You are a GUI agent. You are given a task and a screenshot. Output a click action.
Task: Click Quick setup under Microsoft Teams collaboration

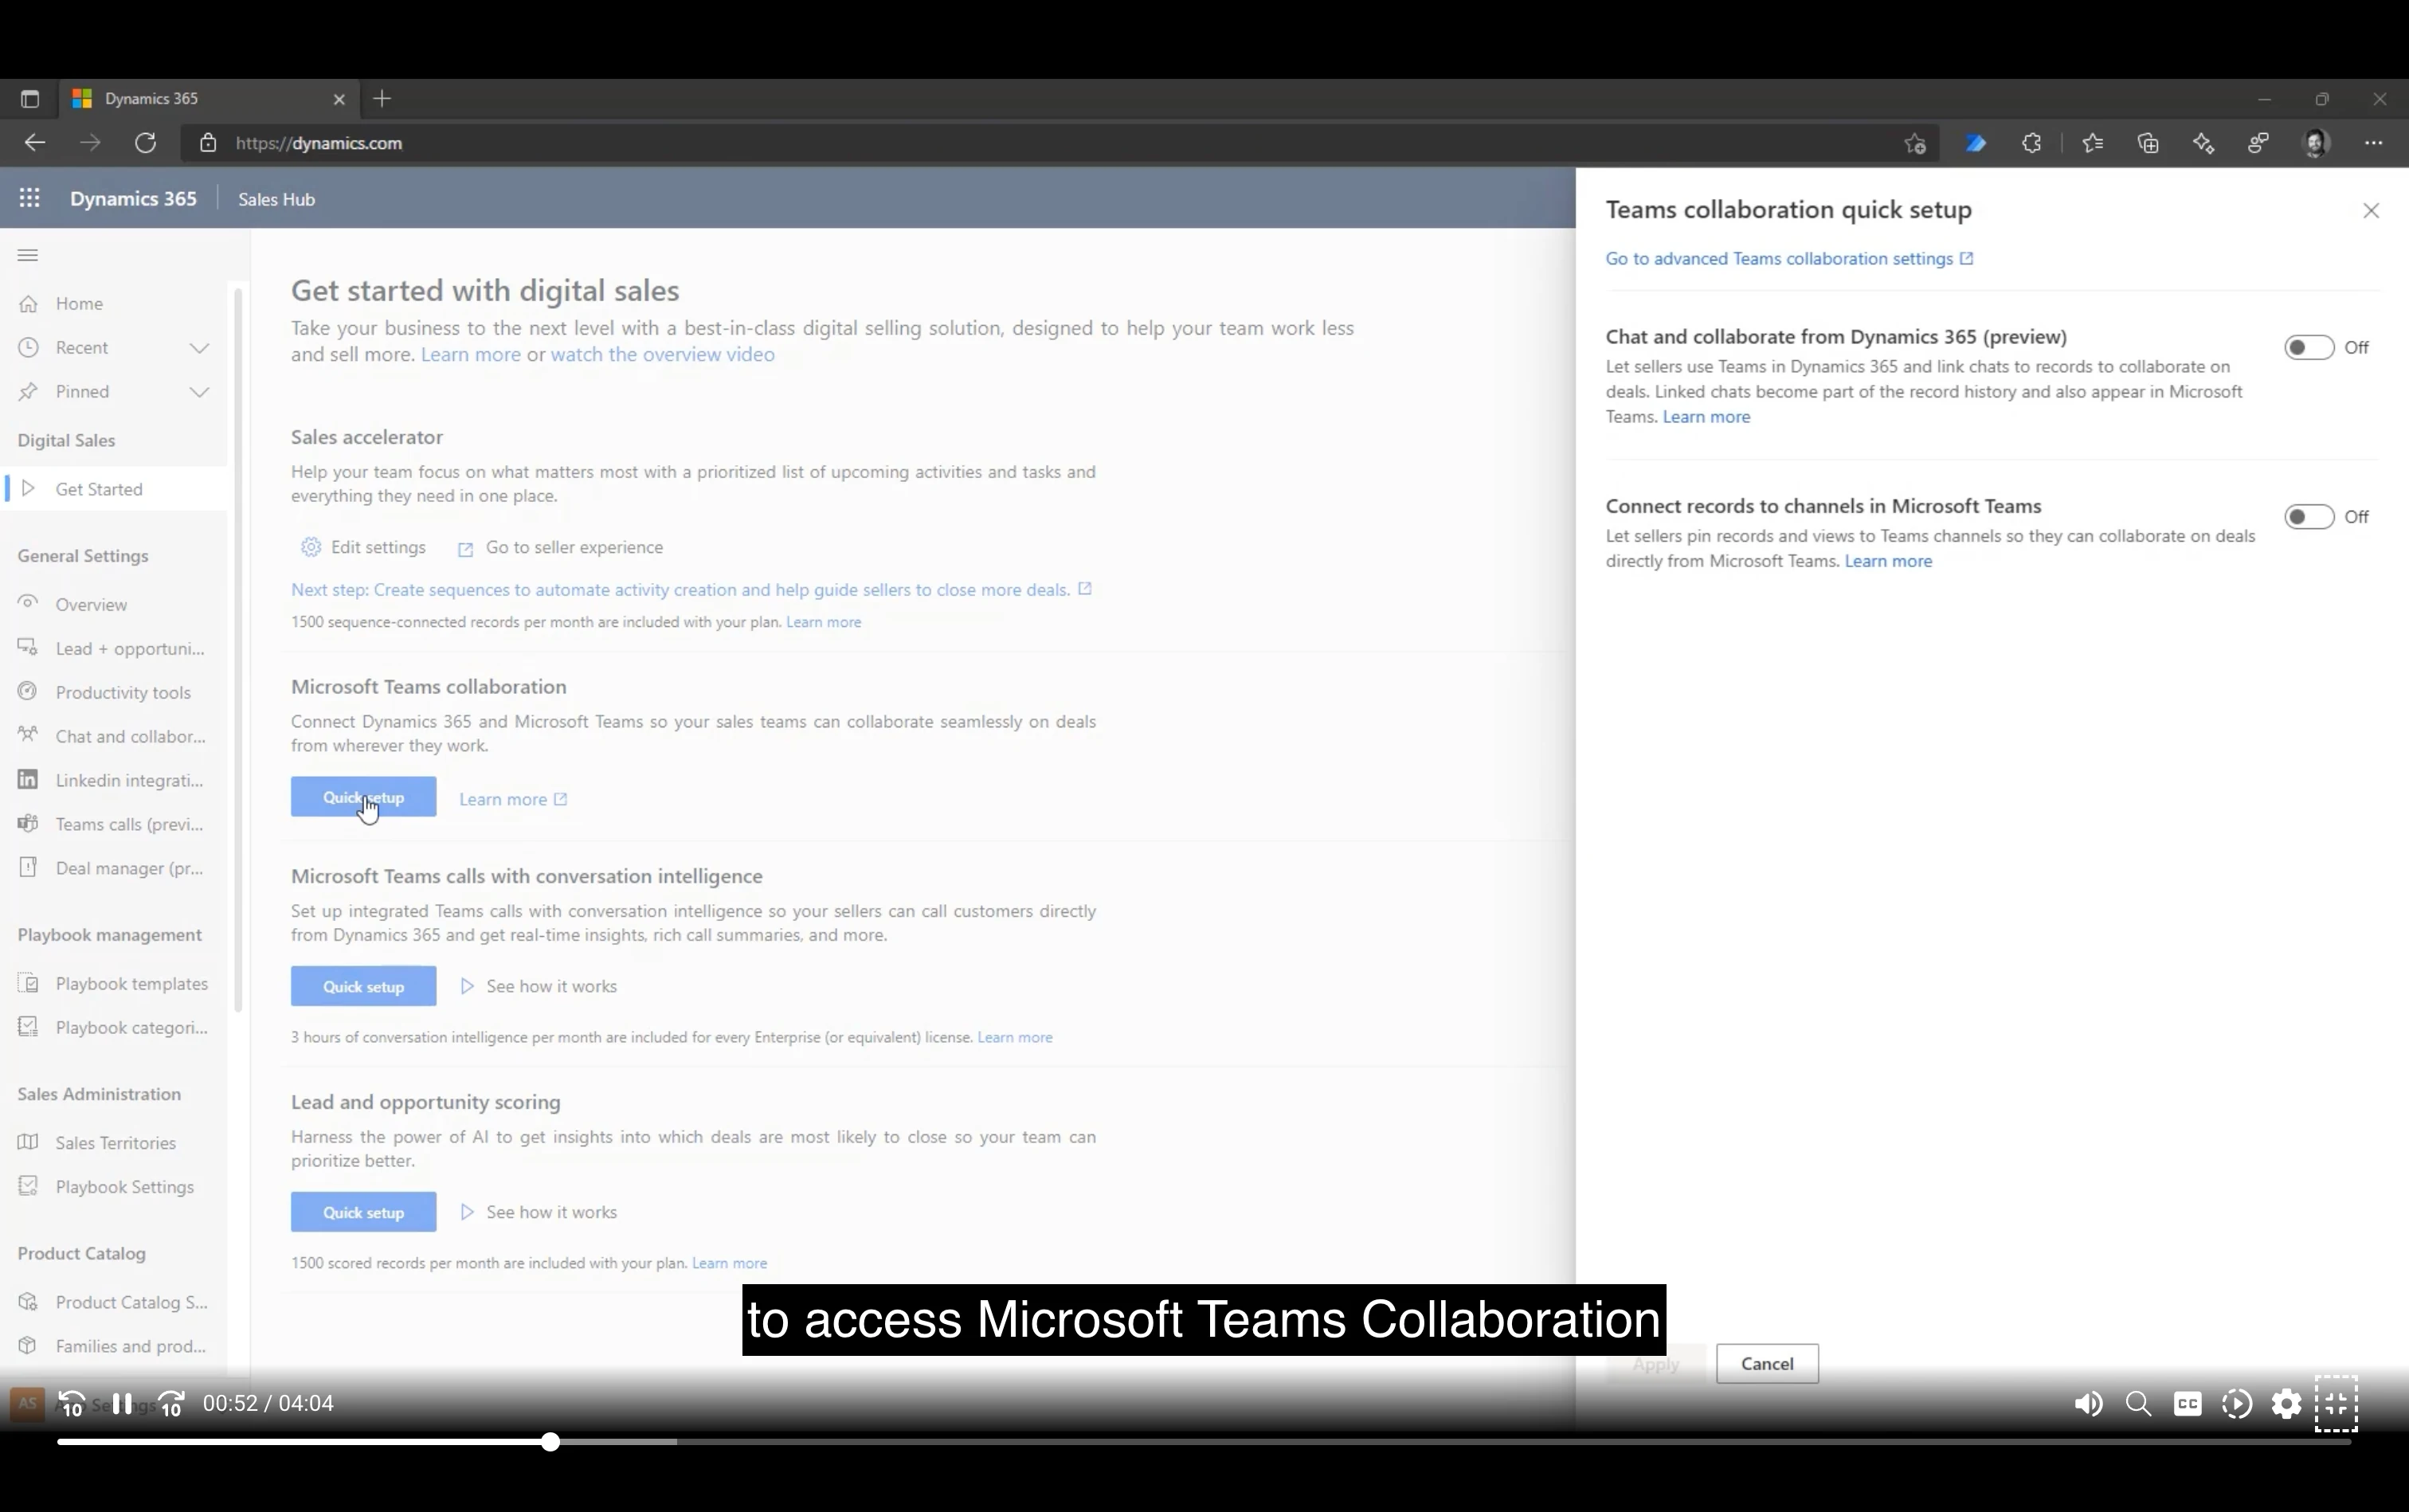click(x=363, y=797)
